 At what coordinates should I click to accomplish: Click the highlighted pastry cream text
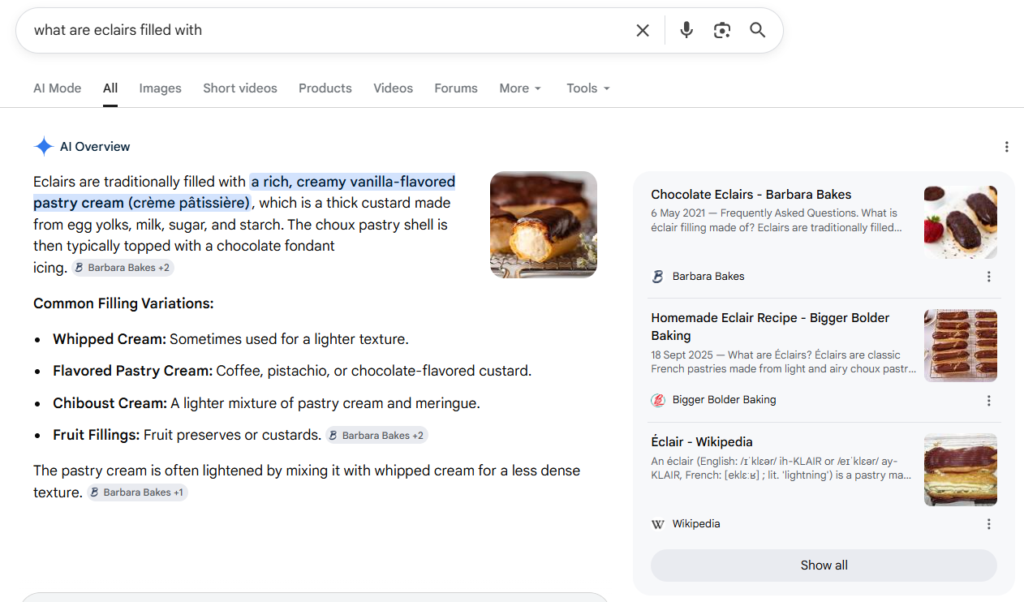coord(244,192)
